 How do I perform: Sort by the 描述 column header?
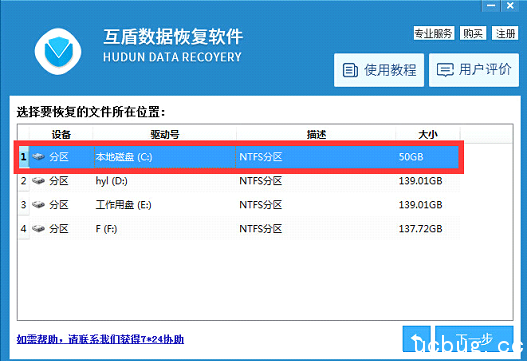(x=316, y=134)
